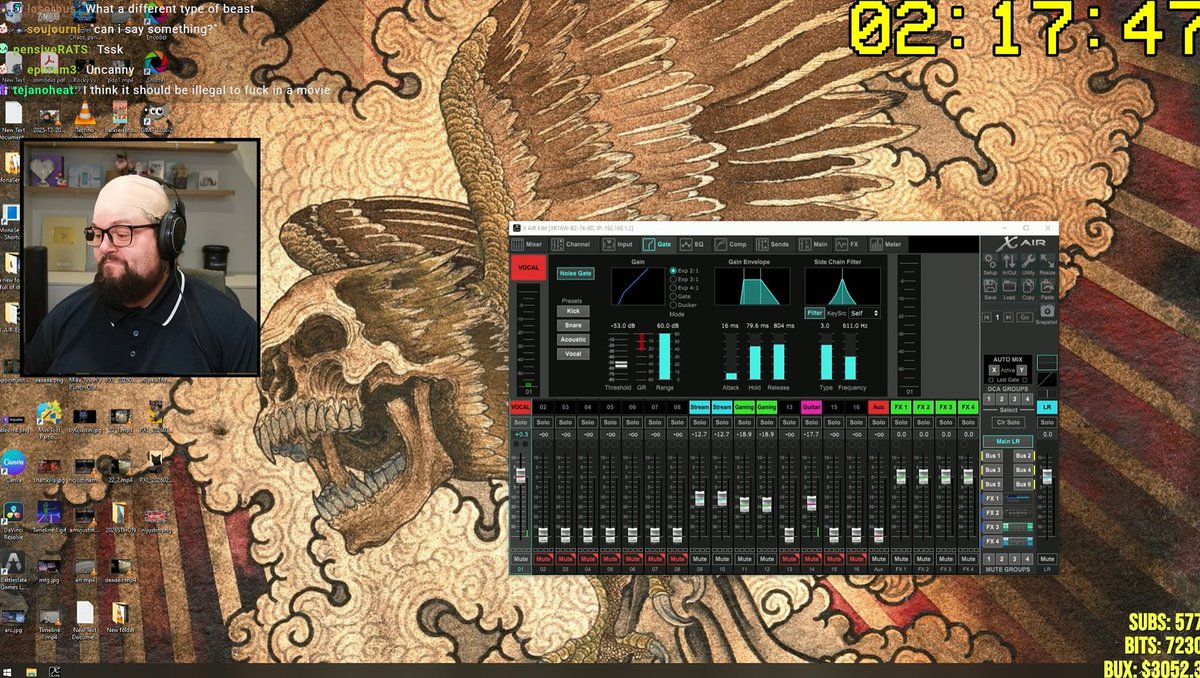Switch to the Channel tab
The height and width of the screenshot is (678, 1200).
572,244
